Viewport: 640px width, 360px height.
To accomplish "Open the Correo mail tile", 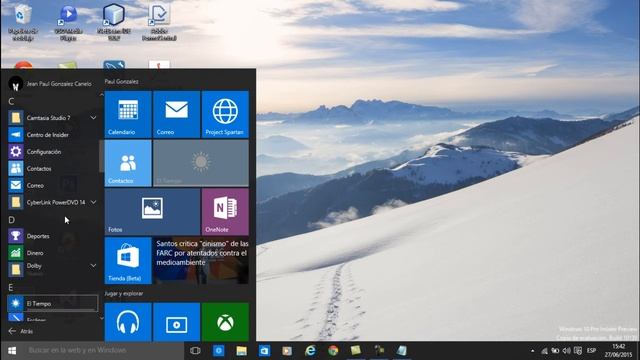I will point(176,114).
